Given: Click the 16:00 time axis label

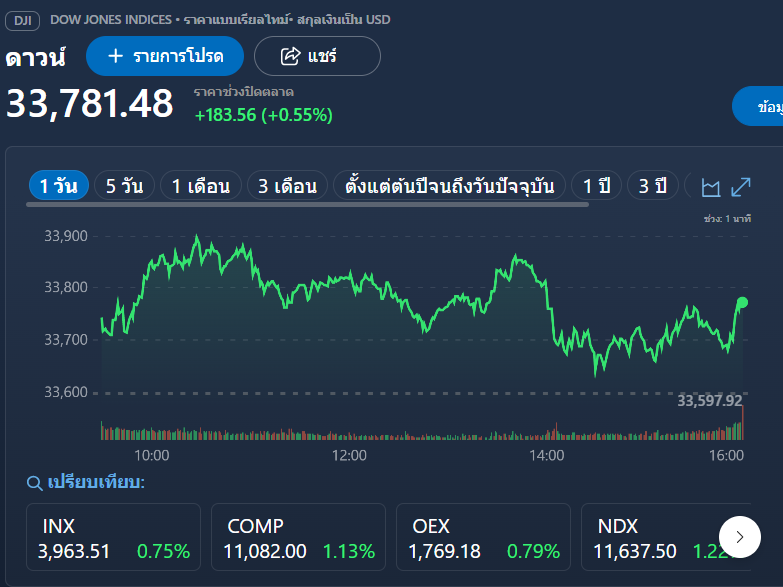Looking at the screenshot, I should 727,455.
